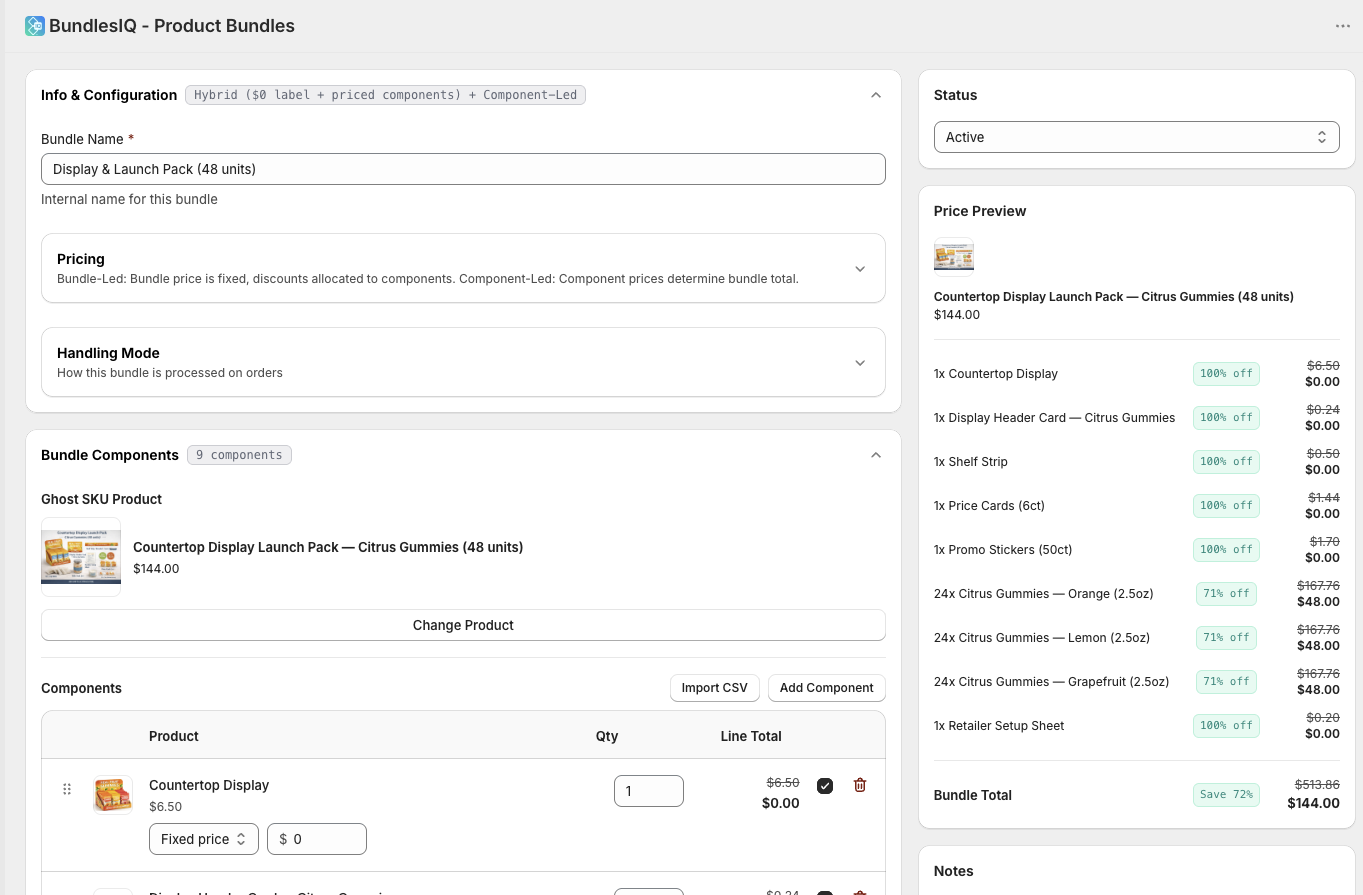The image size is (1363, 895).
Task: Collapse the Info & Configuration section
Action: (x=876, y=95)
